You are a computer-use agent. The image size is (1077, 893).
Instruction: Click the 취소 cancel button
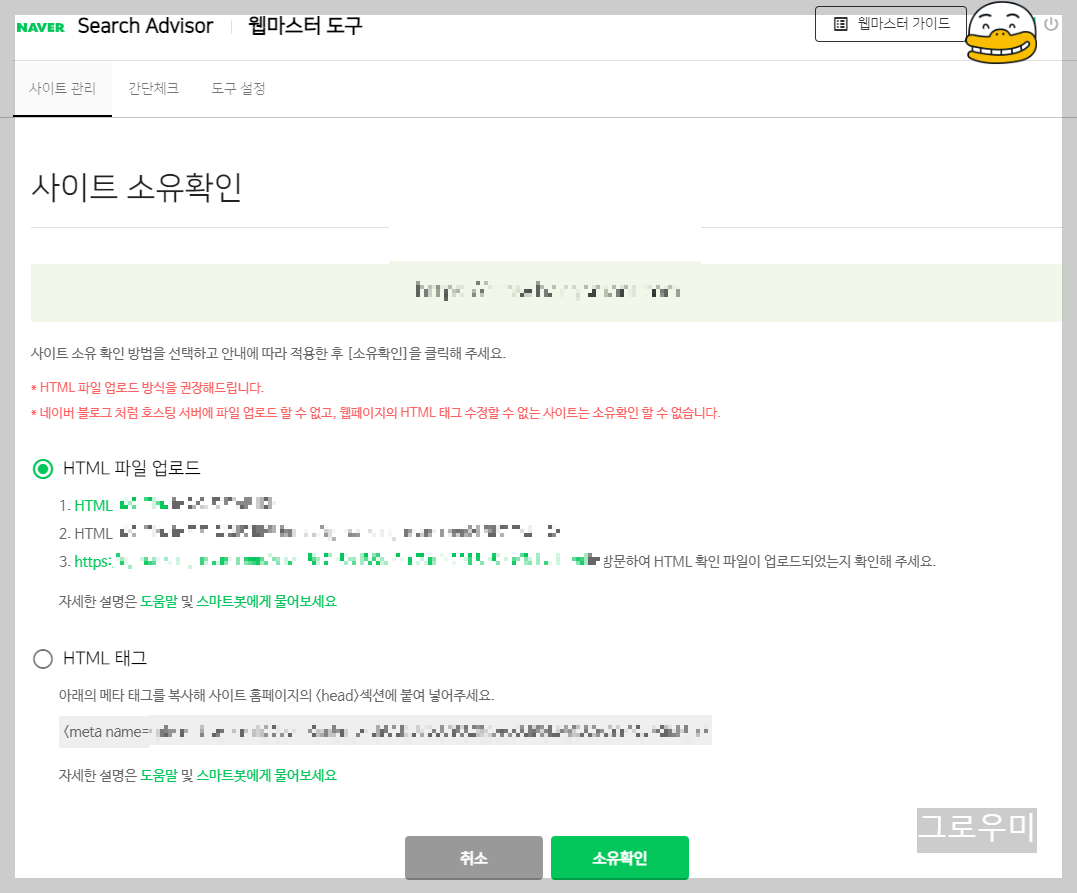[473, 857]
